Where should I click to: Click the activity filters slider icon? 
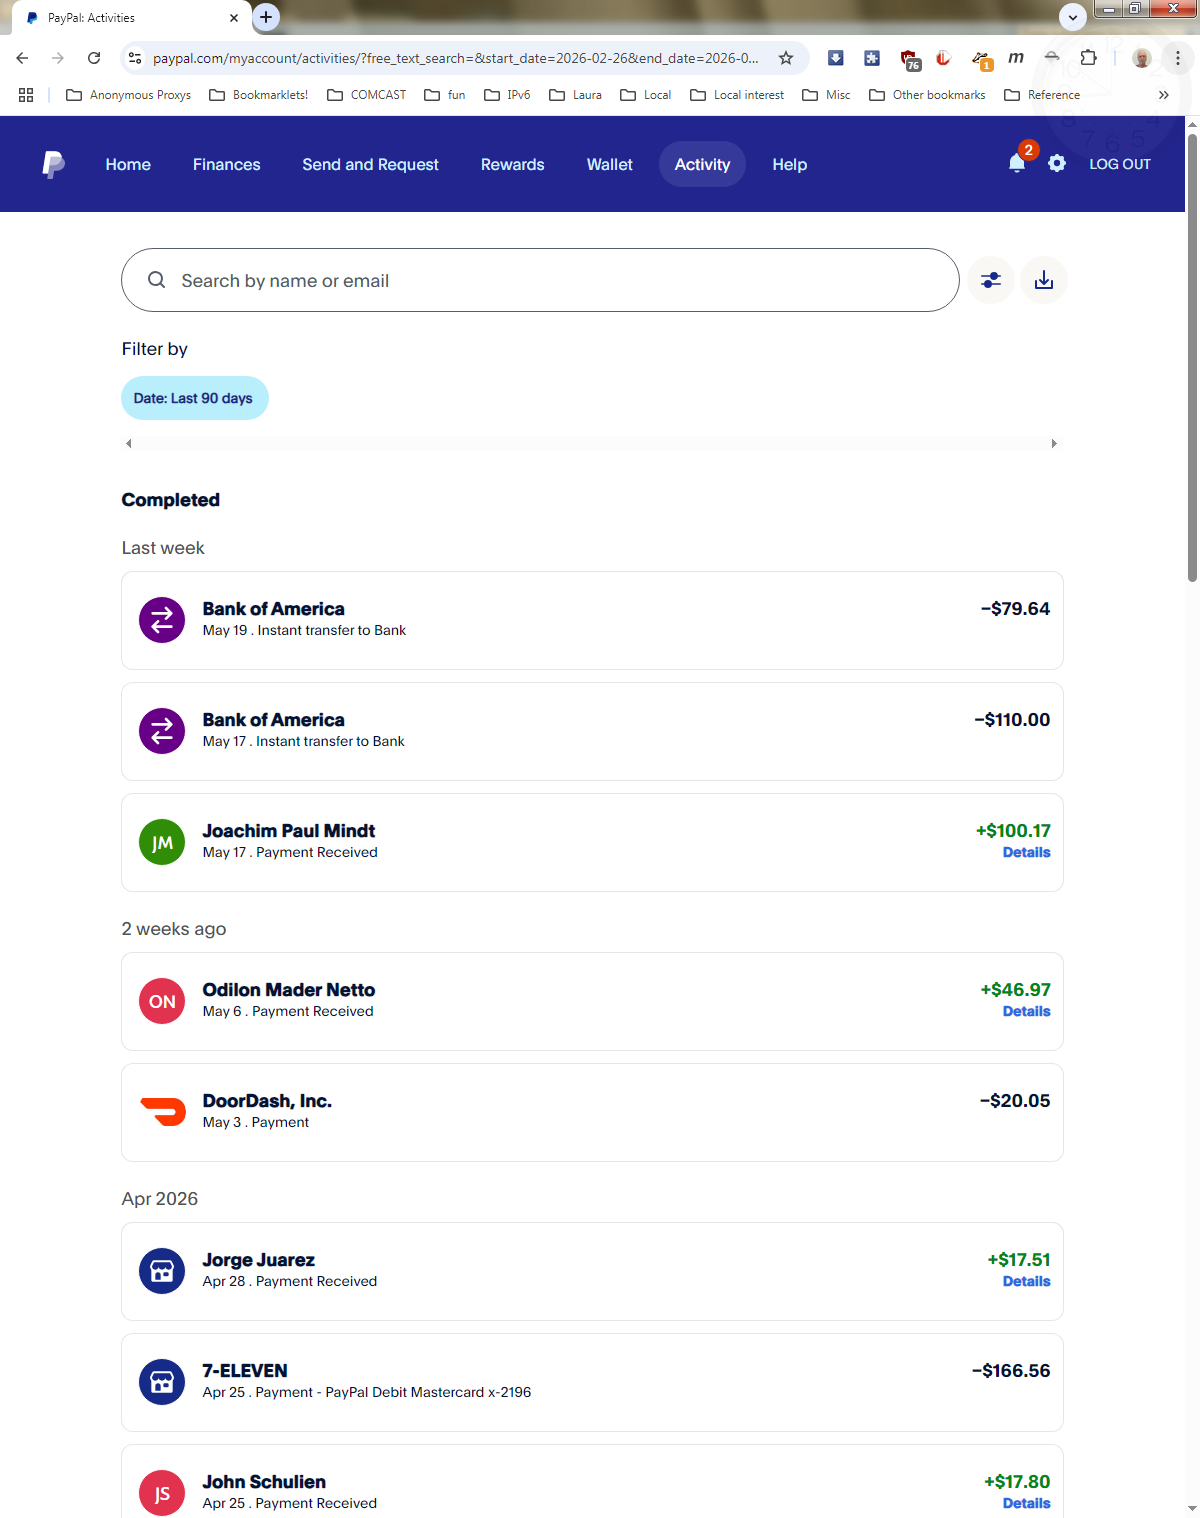pos(991,280)
